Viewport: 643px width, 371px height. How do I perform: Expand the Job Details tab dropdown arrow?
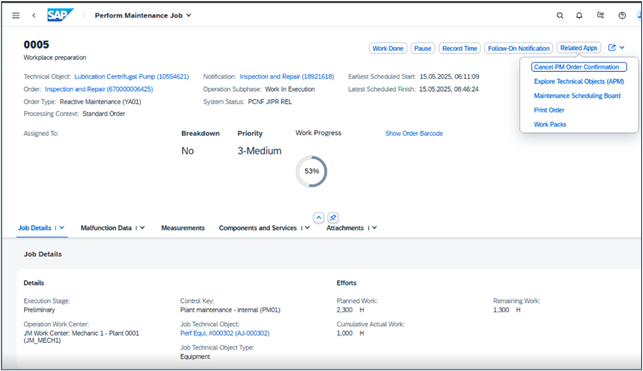pos(62,228)
